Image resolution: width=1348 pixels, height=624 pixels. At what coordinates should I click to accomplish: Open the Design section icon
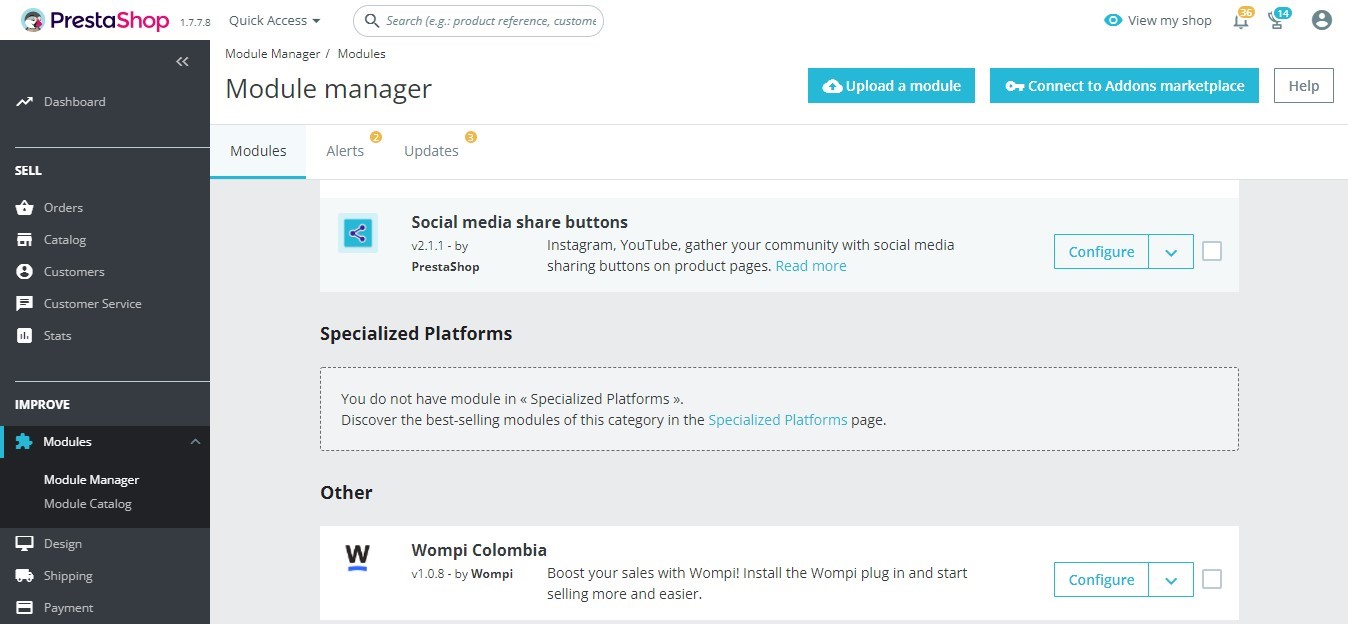(25, 543)
